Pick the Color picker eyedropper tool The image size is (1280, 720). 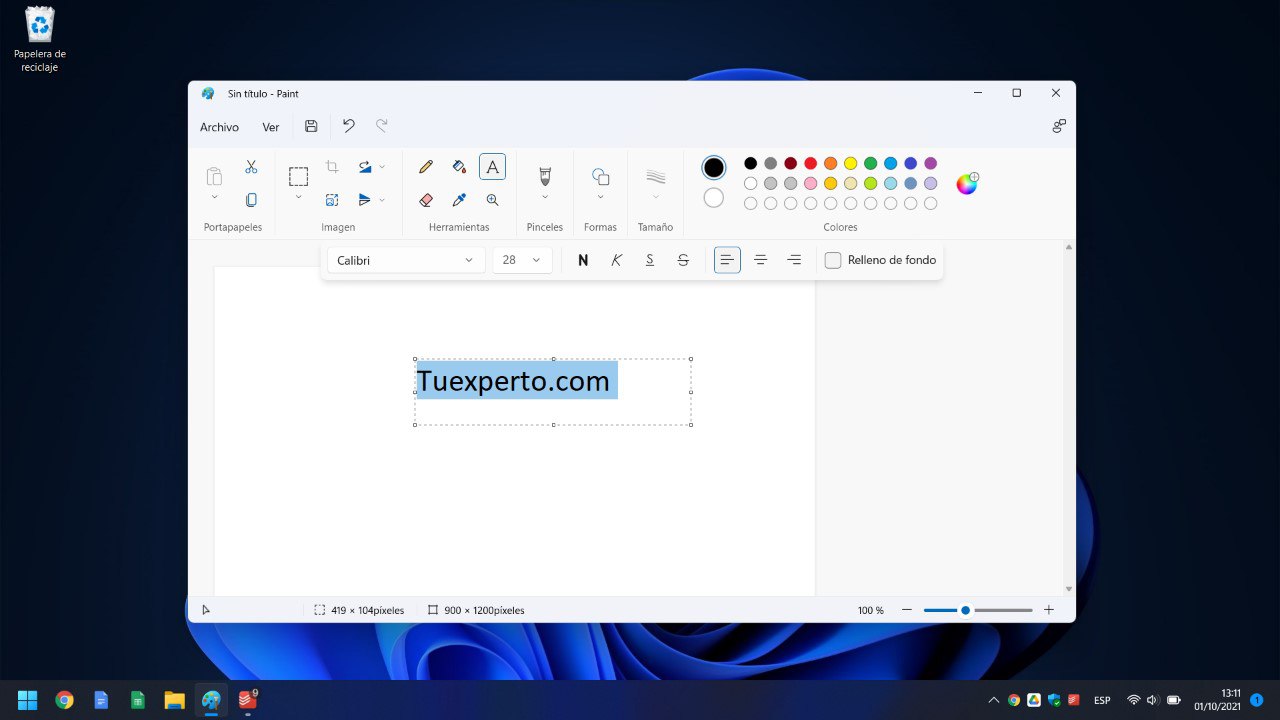pyautogui.click(x=458, y=199)
